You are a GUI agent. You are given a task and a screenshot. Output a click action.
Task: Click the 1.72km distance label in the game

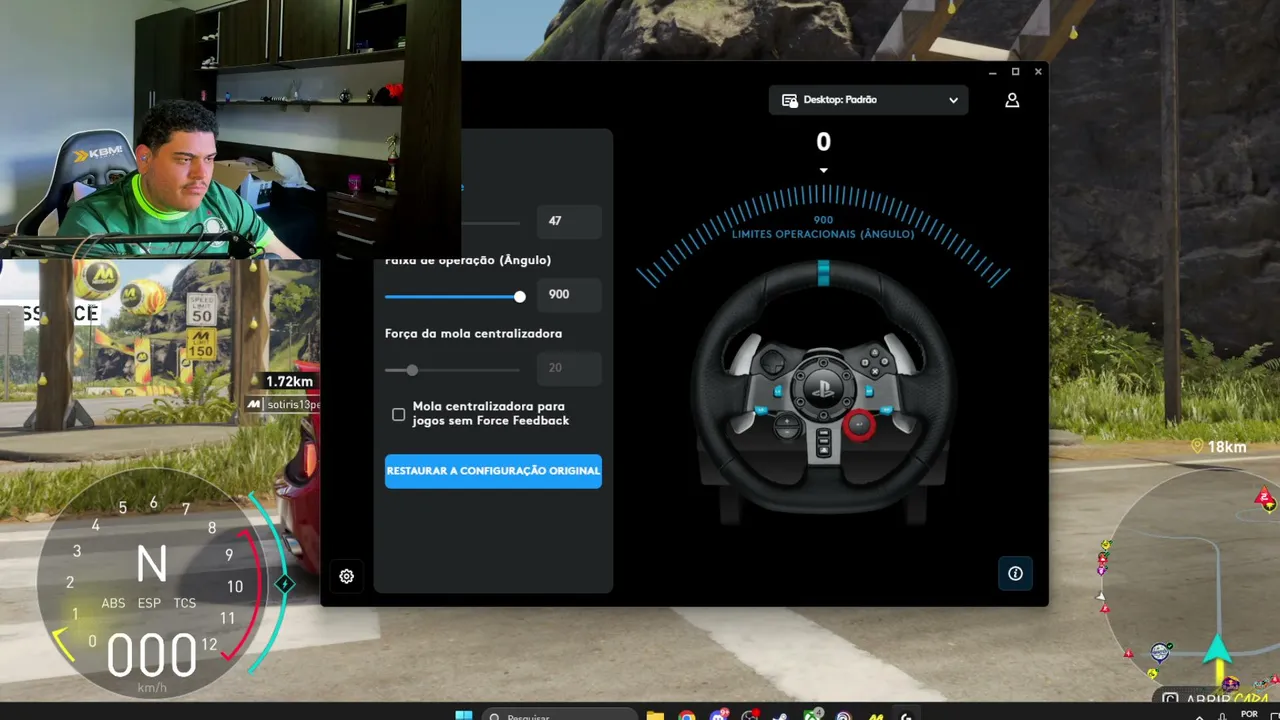(289, 381)
